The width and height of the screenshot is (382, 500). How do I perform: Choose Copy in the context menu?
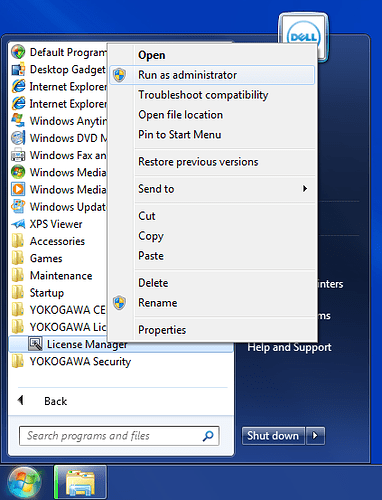coord(212,236)
